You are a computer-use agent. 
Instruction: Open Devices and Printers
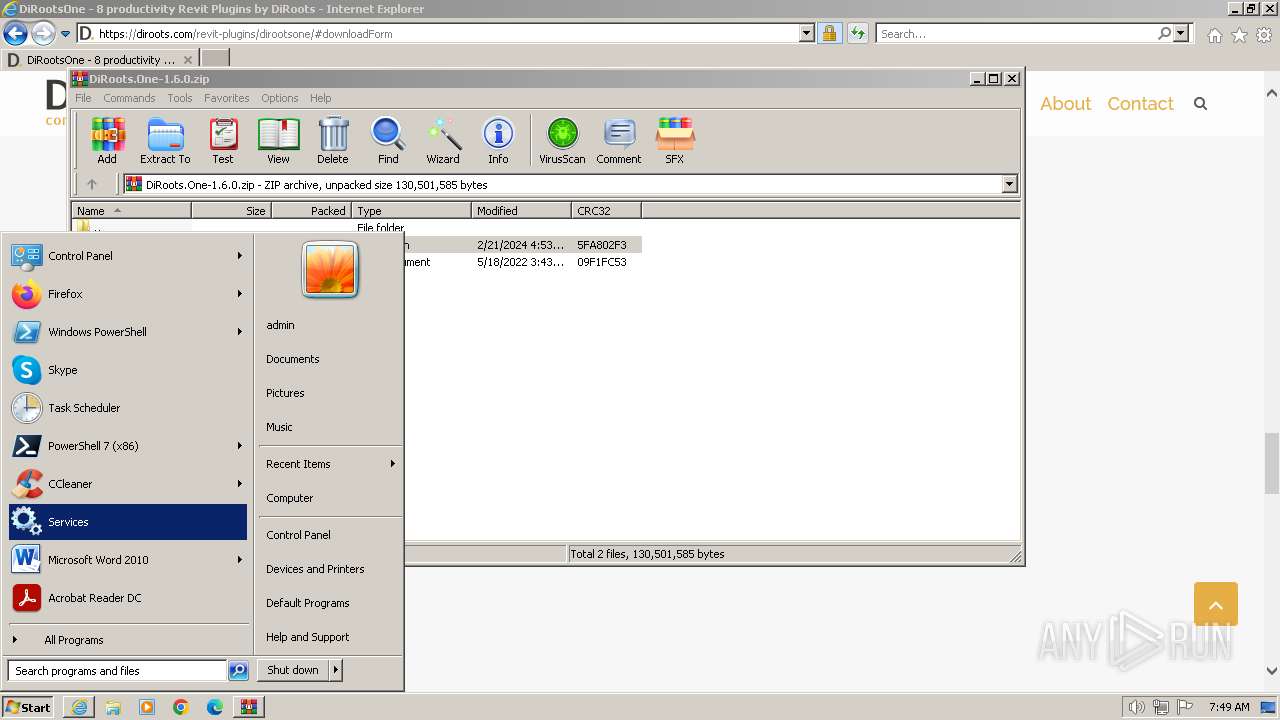[x=315, y=569]
